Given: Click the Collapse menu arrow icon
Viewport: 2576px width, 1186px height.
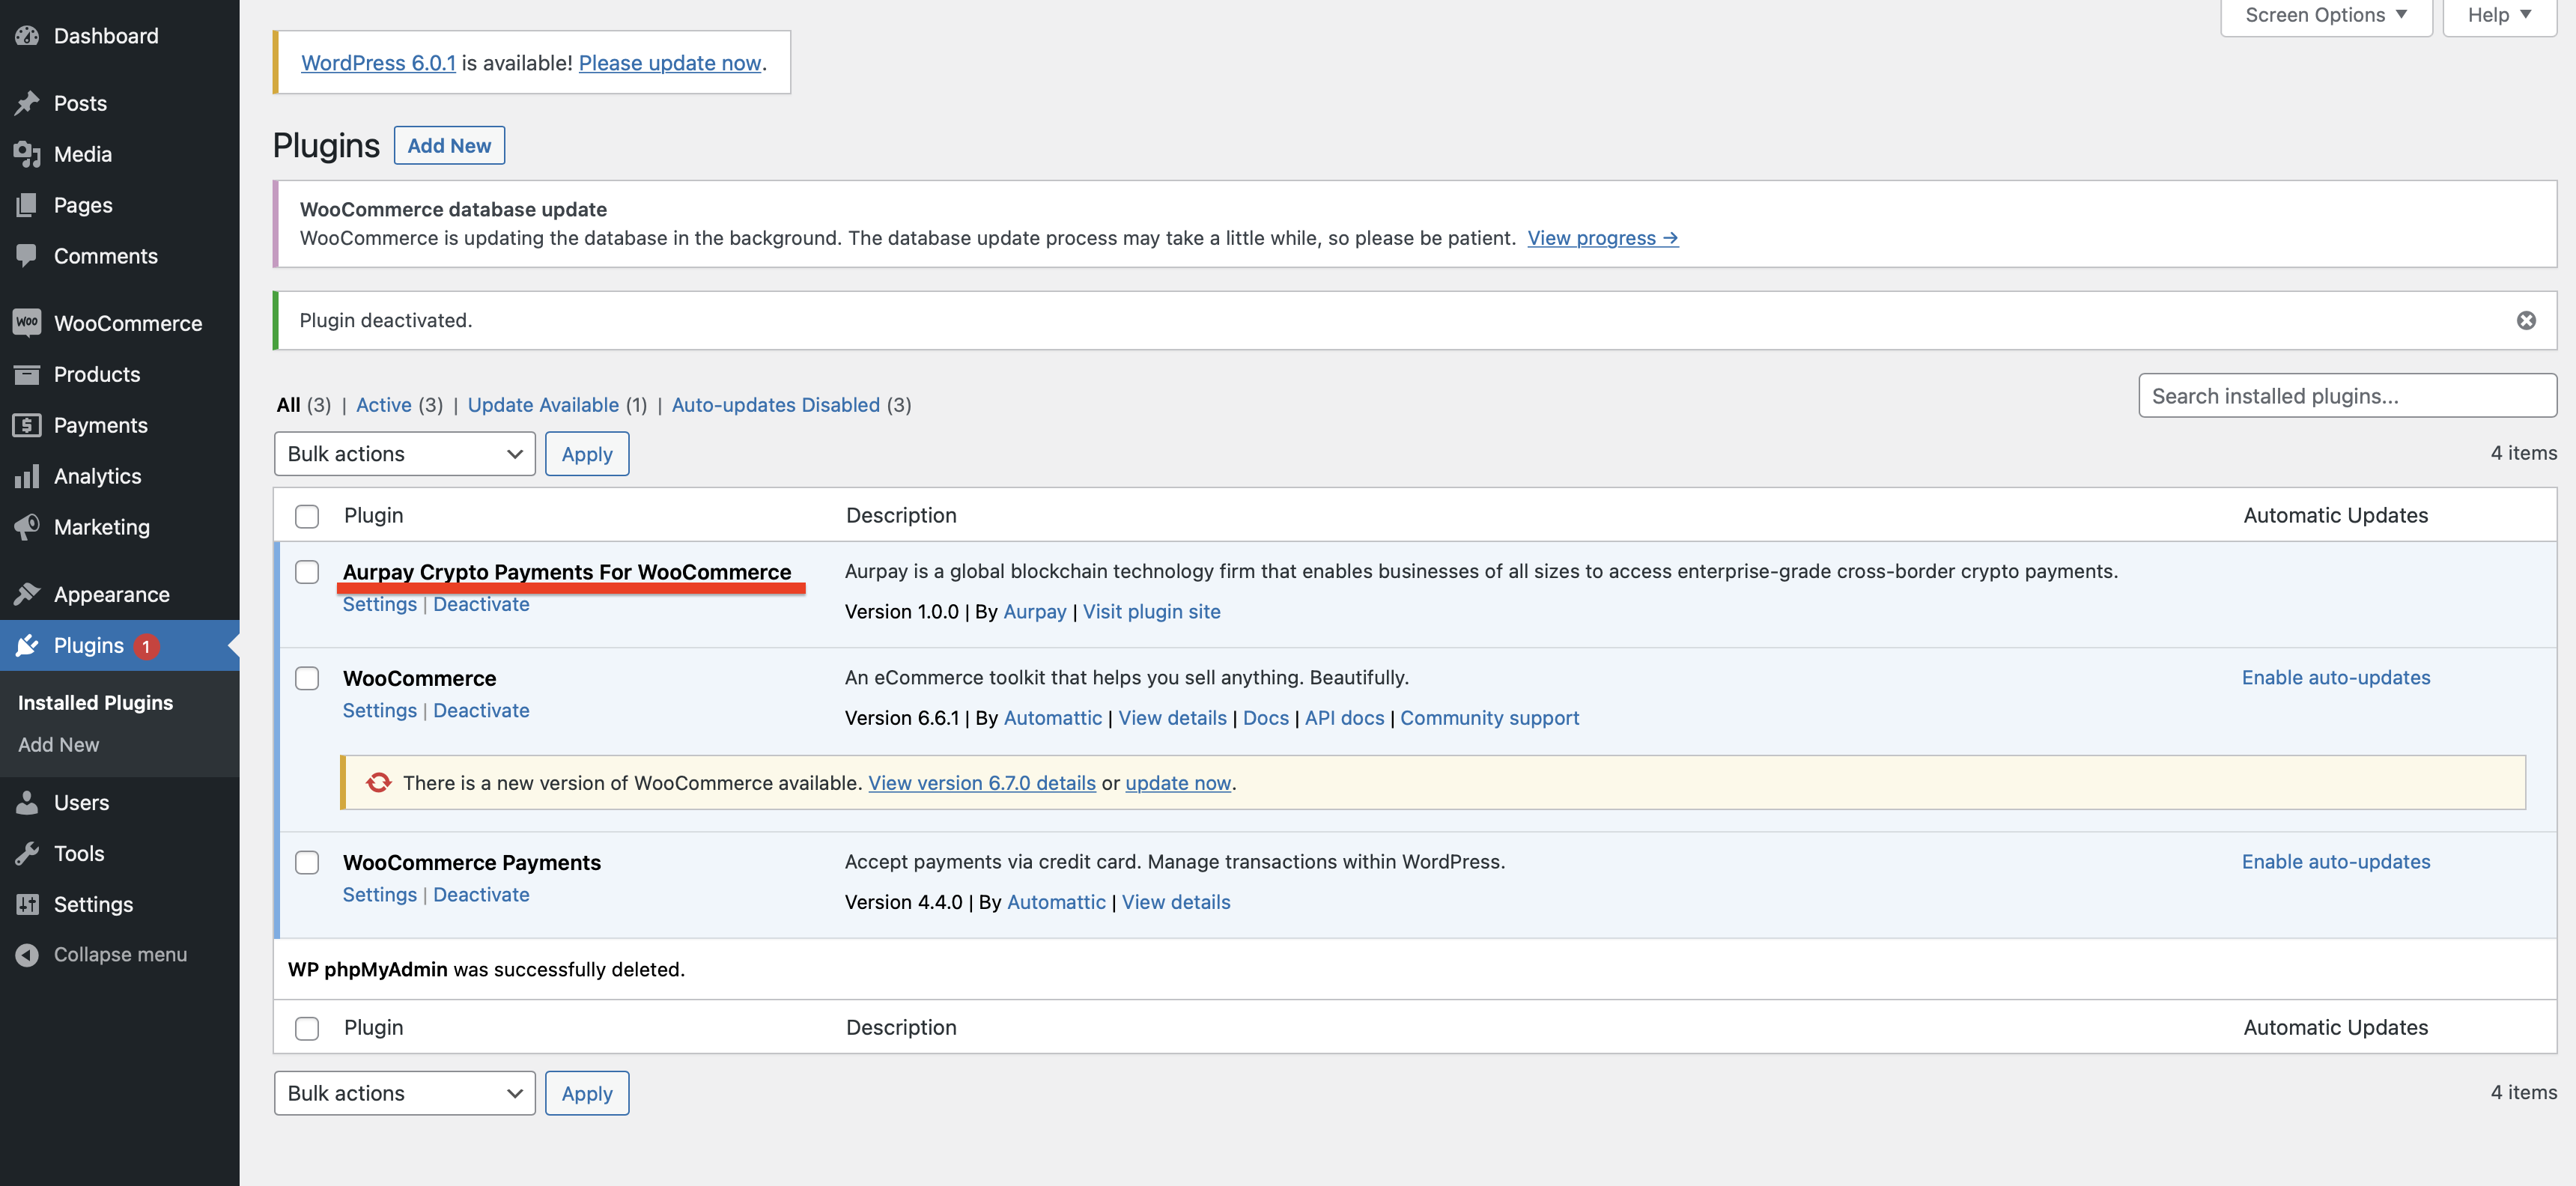Looking at the screenshot, I should (27, 955).
